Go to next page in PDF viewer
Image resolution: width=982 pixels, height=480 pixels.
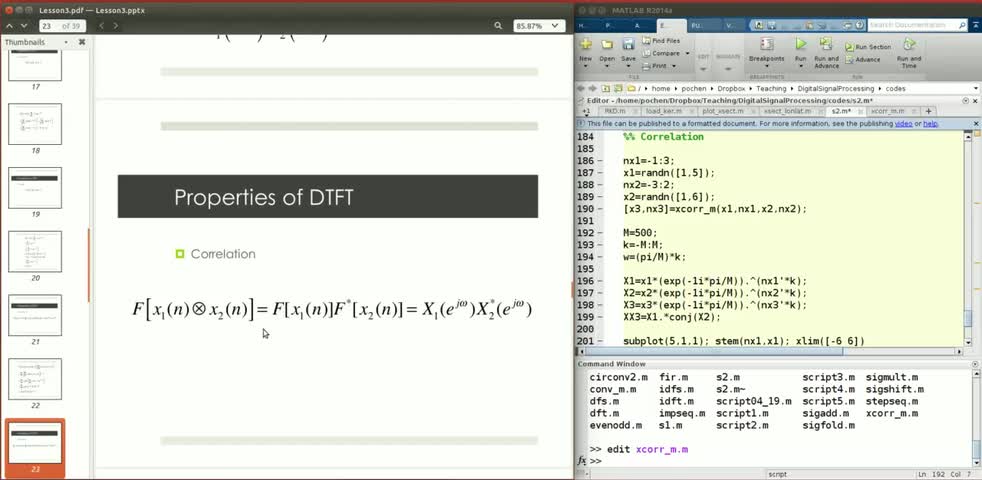point(24,26)
